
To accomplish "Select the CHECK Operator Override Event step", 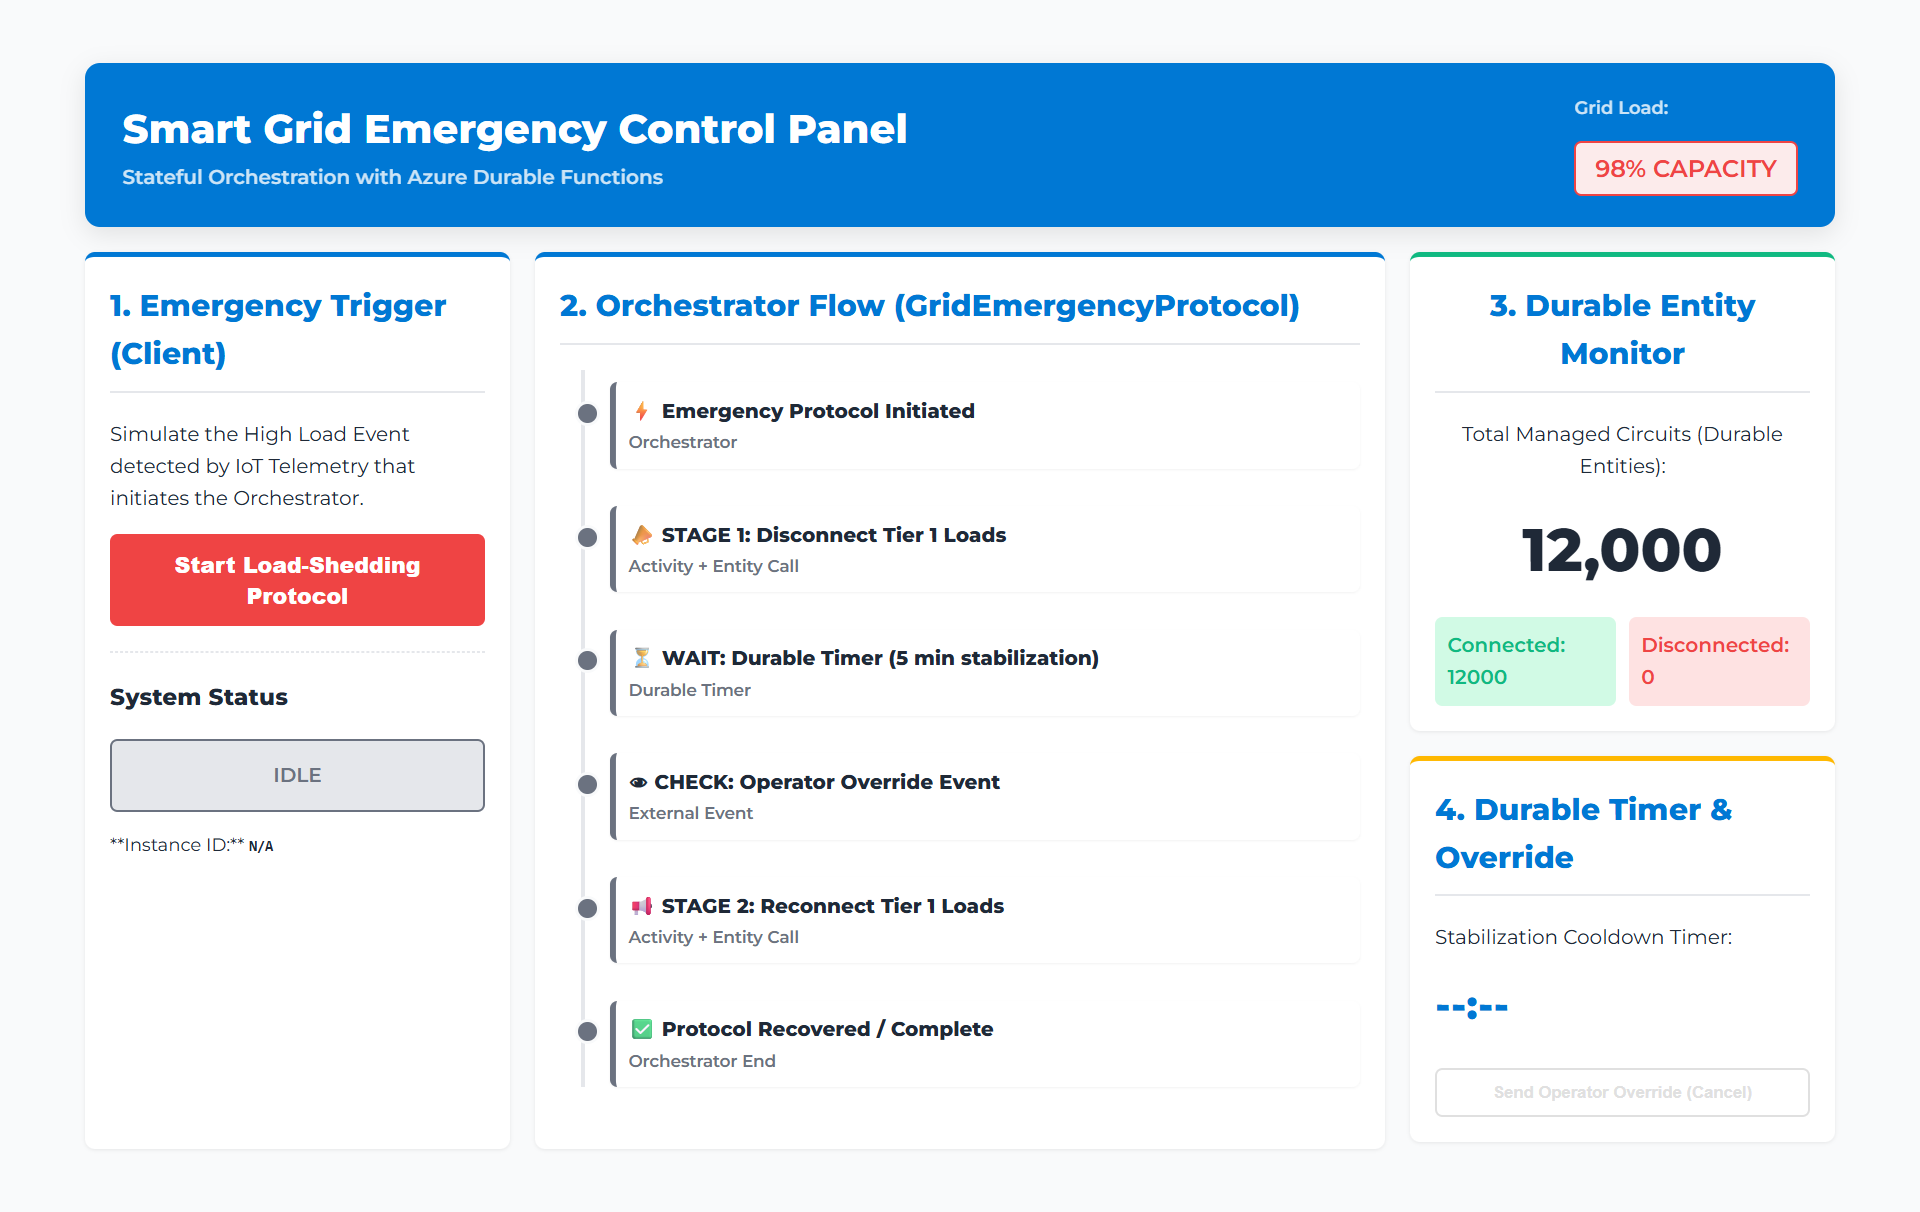I will click(x=985, y=797).
